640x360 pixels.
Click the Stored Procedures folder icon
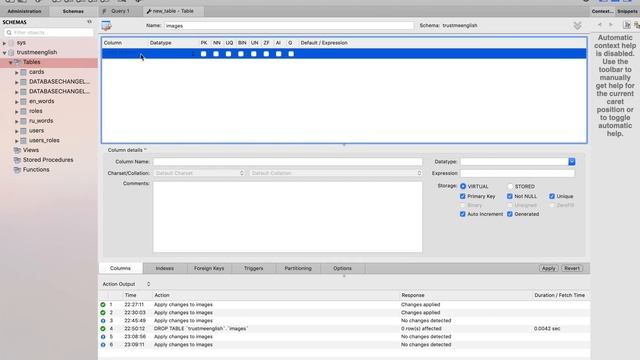17,160
